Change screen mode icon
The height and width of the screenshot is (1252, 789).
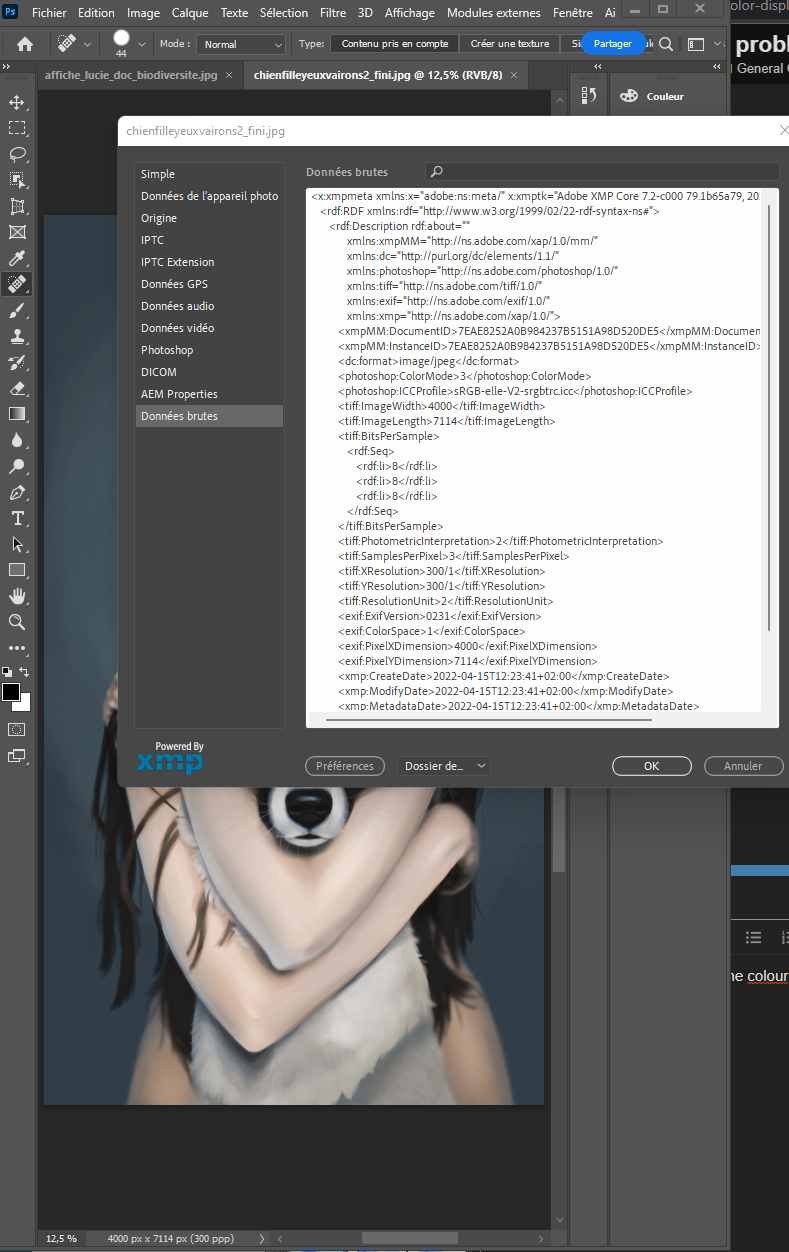pos(17,757)
